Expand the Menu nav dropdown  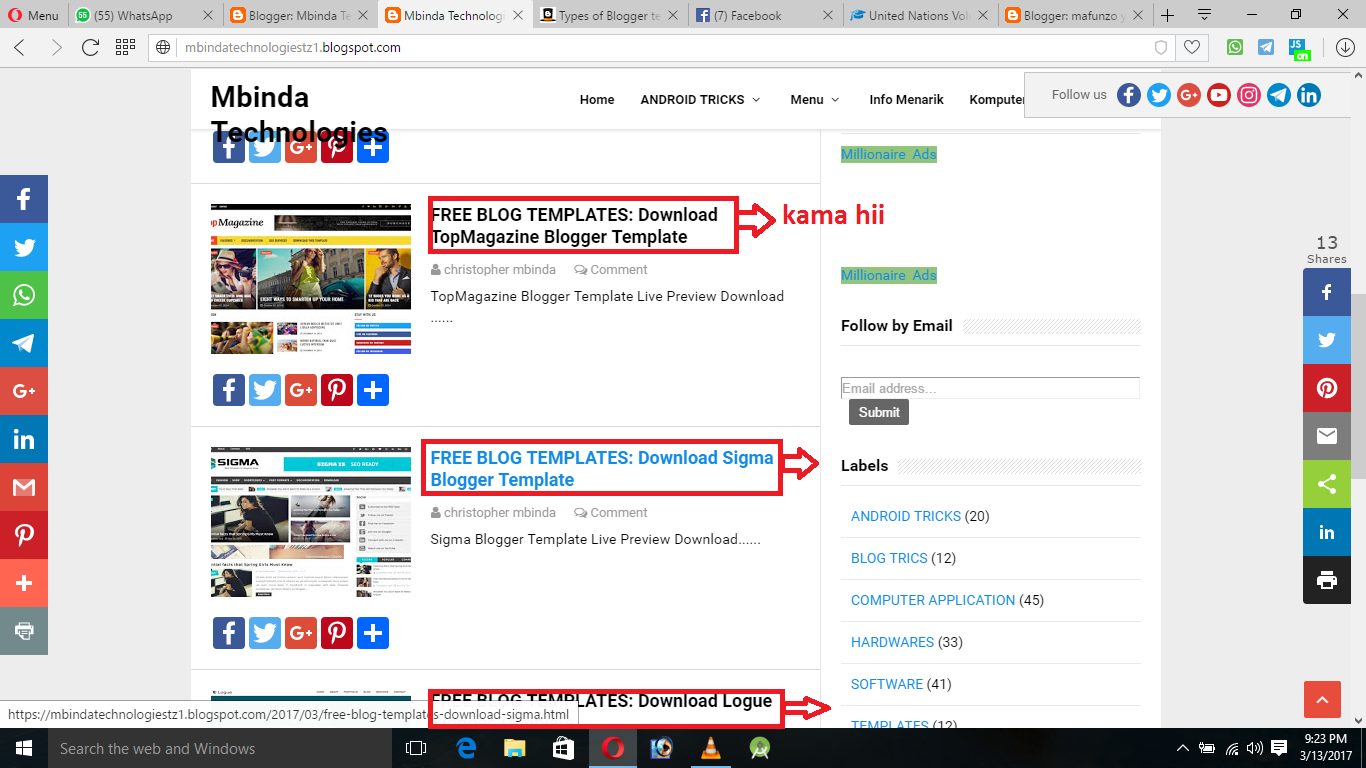[x=814, y=99]
